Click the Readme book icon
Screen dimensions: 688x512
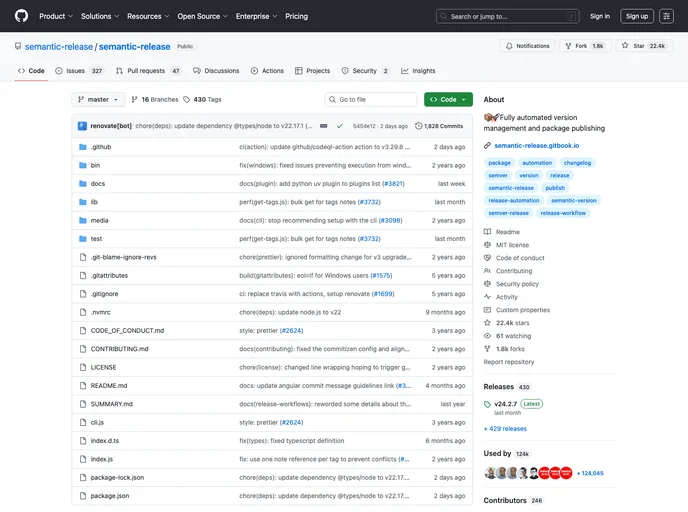pos(487,232)
